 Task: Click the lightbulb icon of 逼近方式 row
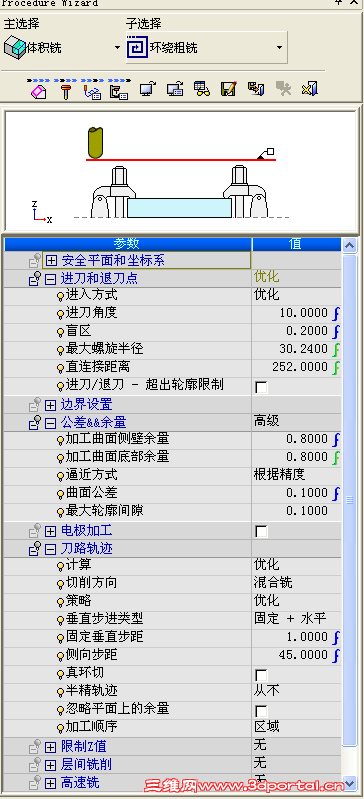click(60, 476)
